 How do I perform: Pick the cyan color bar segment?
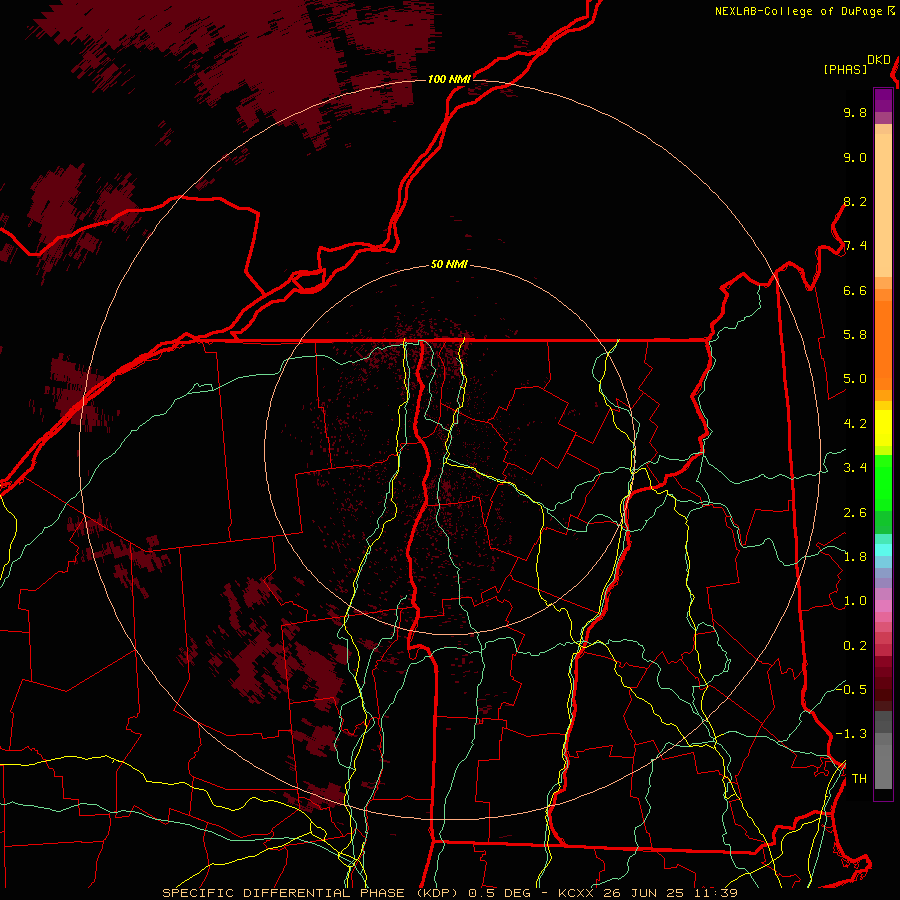(883, 550)
